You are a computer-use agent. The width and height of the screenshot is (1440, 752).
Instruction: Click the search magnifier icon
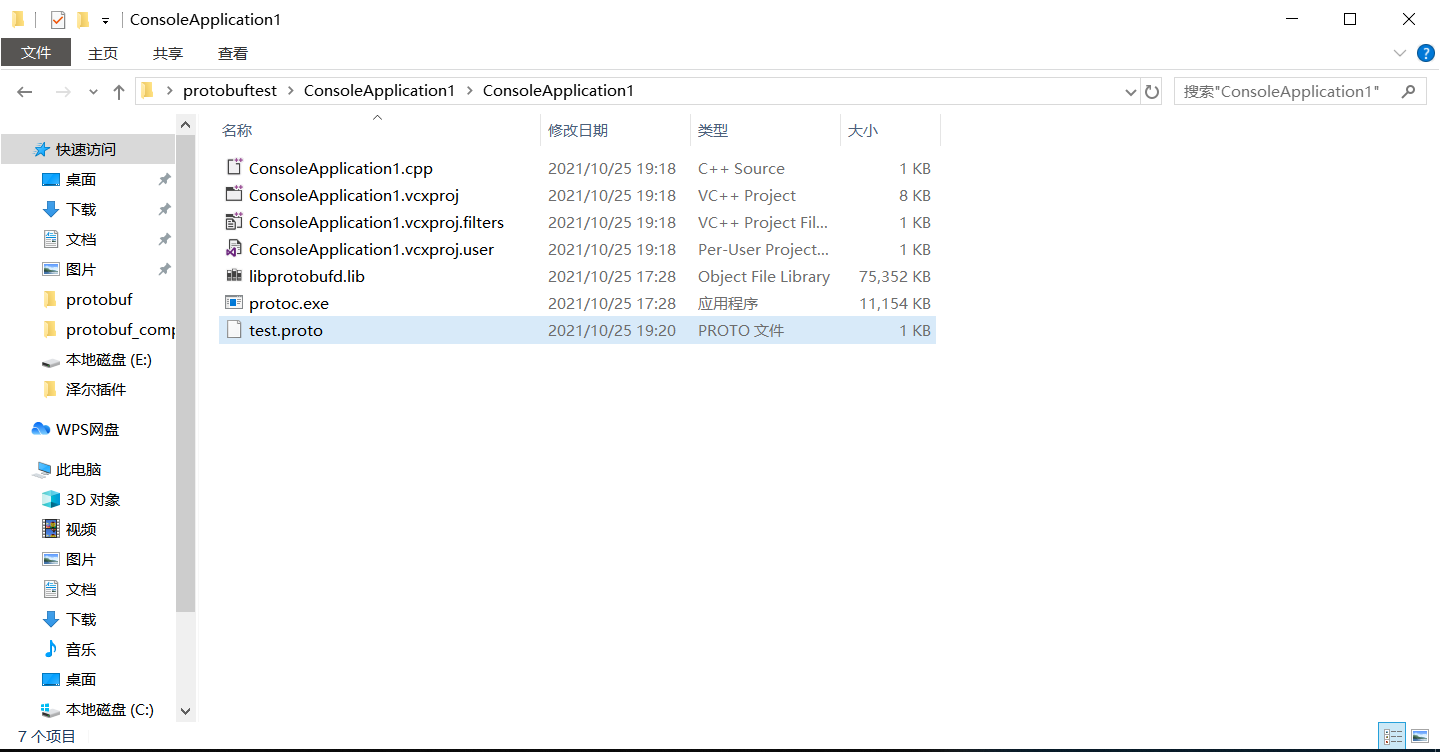pyautogui.click(x=1409, y=91)
